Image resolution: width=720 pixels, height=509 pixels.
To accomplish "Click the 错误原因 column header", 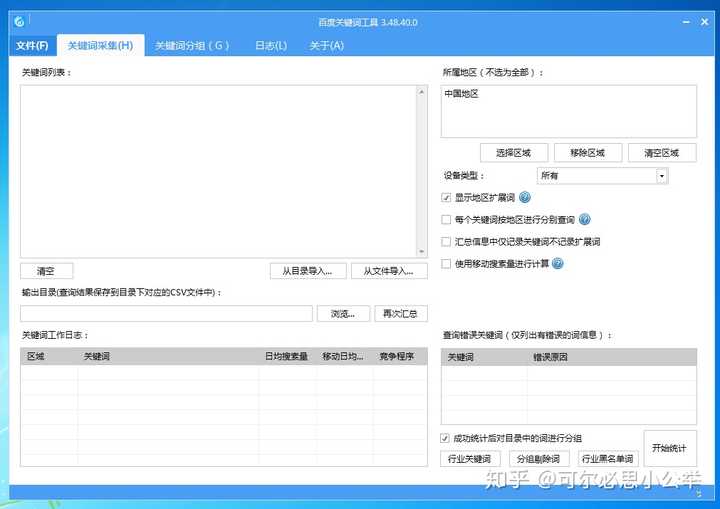I will (x=612, y=357).
